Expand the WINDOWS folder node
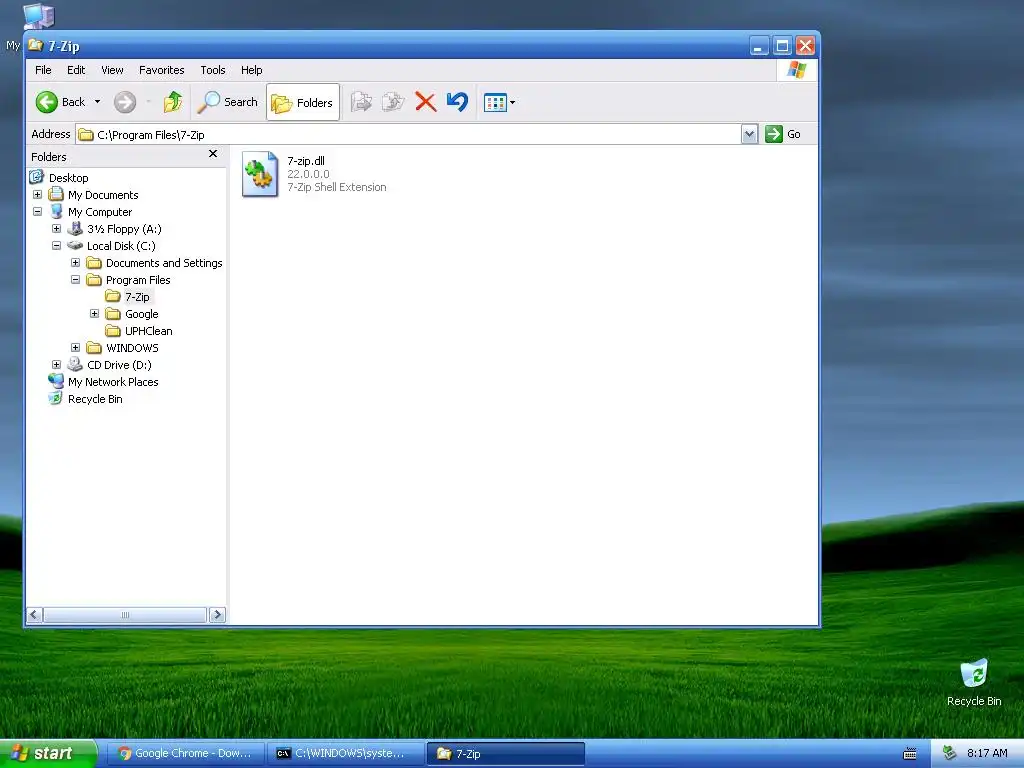 pos(75,347)
